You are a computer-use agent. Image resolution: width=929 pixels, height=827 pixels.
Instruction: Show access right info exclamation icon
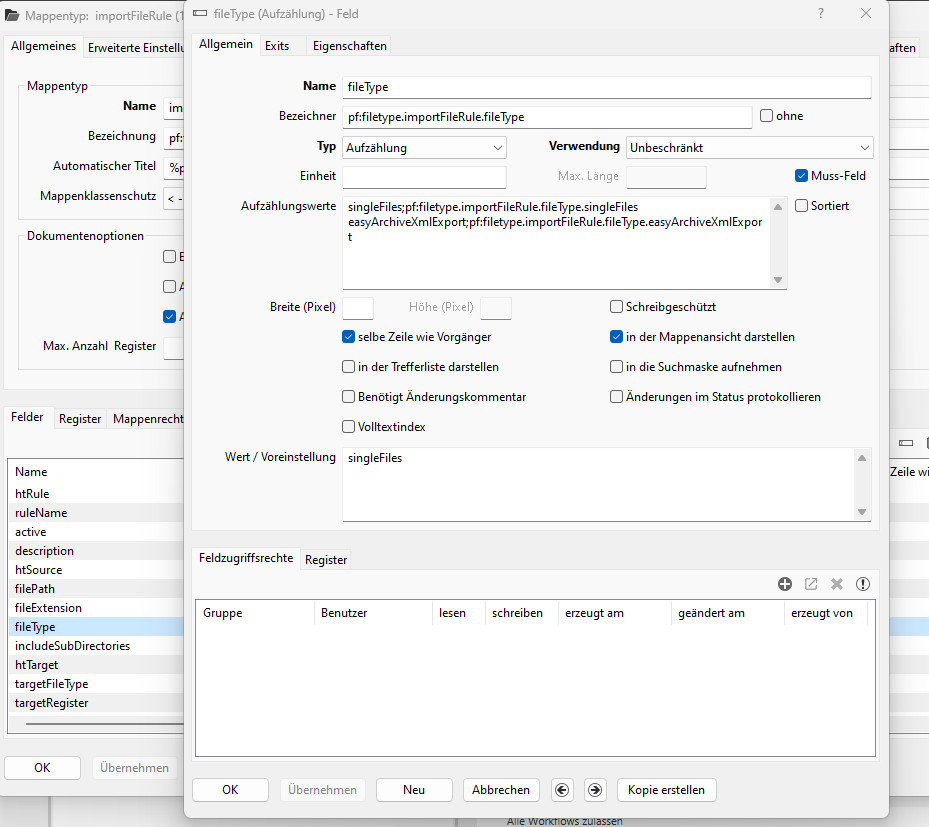(863, 584)
